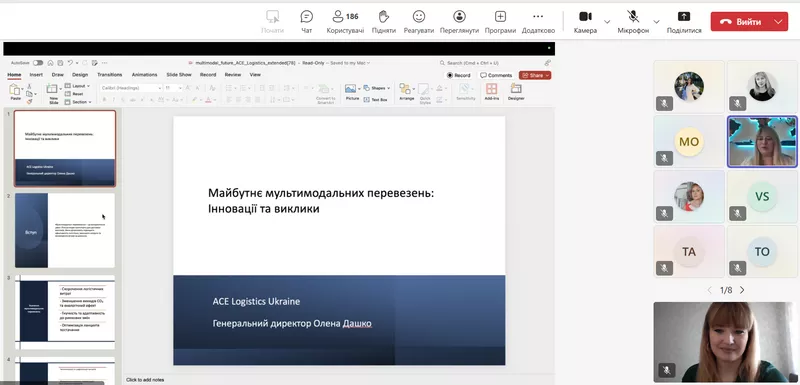Open the Чат panel in Teams
The width and height of the screenshot is (800, 385).
click(x=307, y=22)
